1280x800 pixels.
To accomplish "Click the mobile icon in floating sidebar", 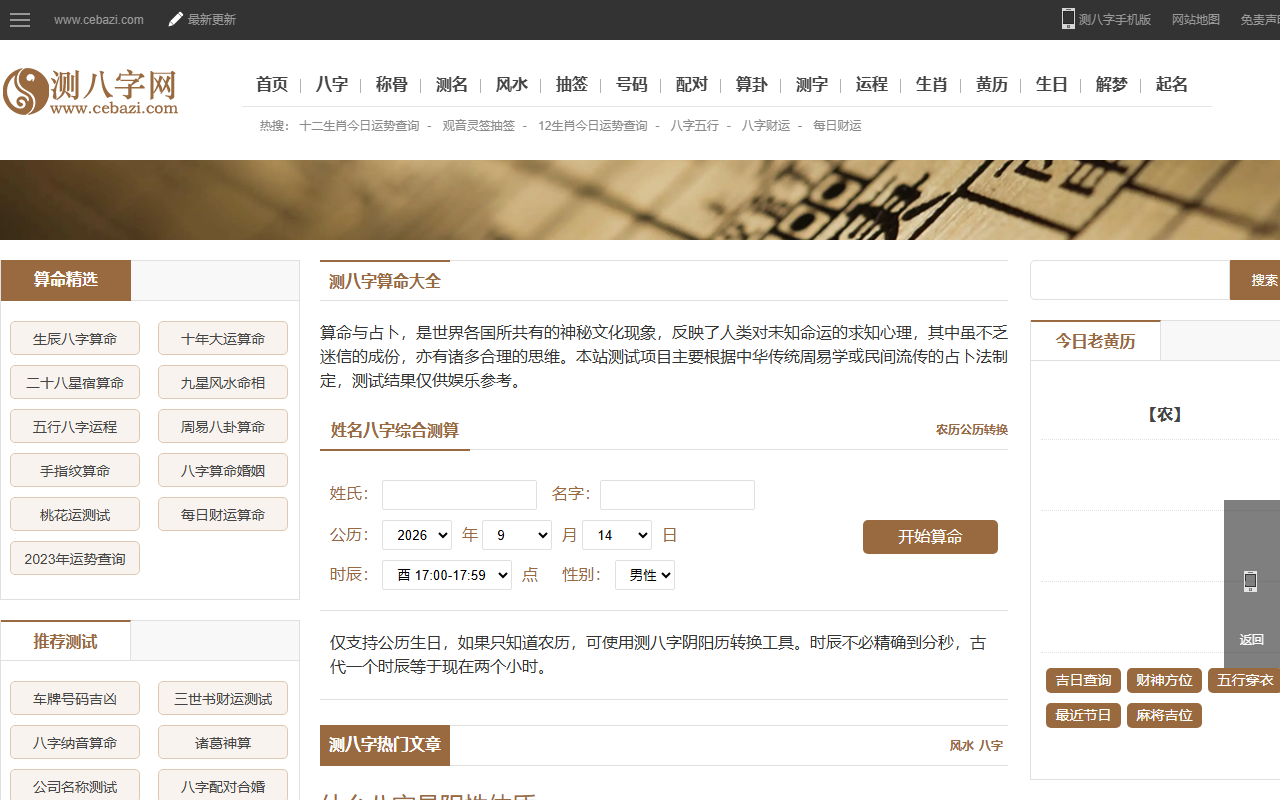I will (x=1250, y=581).
